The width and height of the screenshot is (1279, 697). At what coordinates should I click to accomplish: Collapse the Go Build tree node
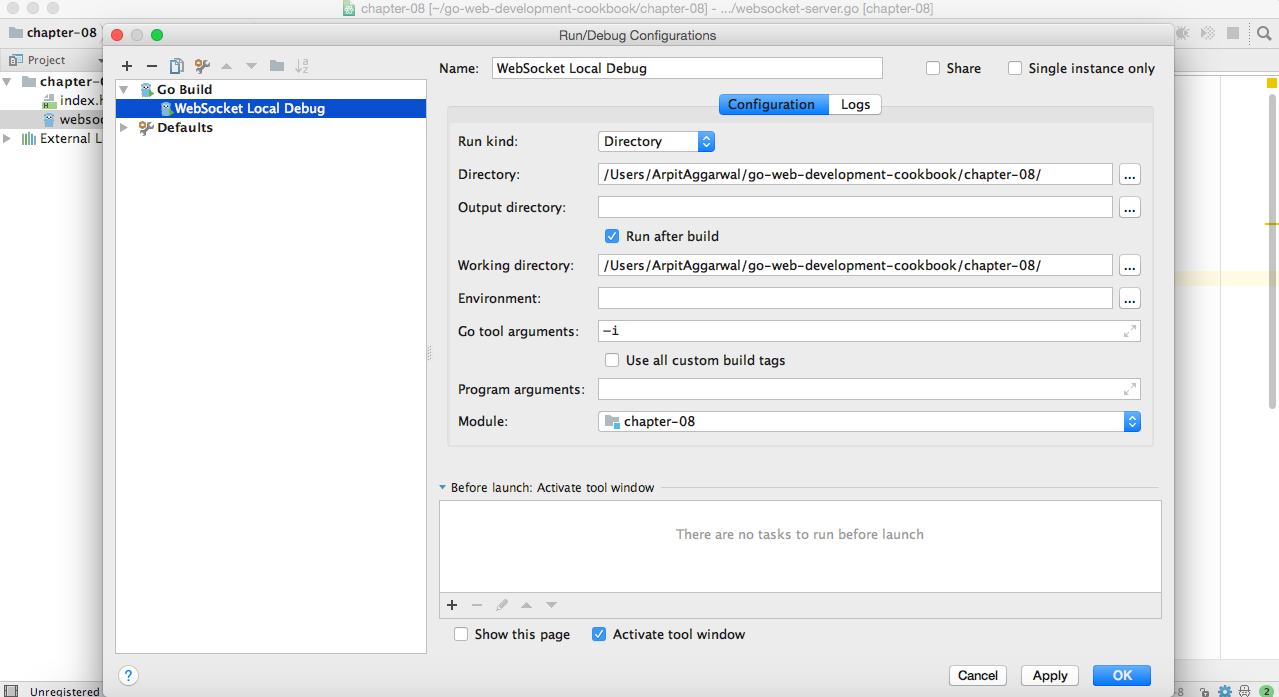click(x=124, y=90)
